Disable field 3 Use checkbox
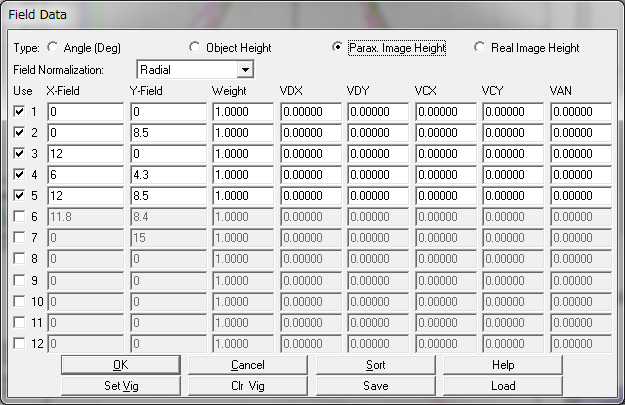This screenshot has height=405, width=625. 19,153
